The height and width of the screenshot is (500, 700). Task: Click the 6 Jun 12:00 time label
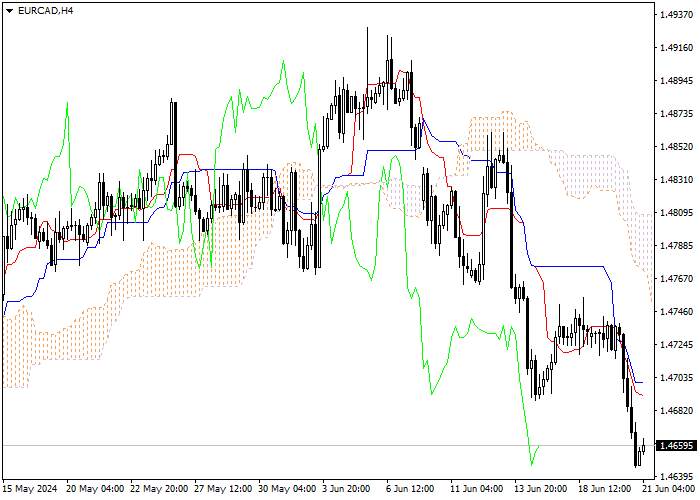(x=410, y=489)
